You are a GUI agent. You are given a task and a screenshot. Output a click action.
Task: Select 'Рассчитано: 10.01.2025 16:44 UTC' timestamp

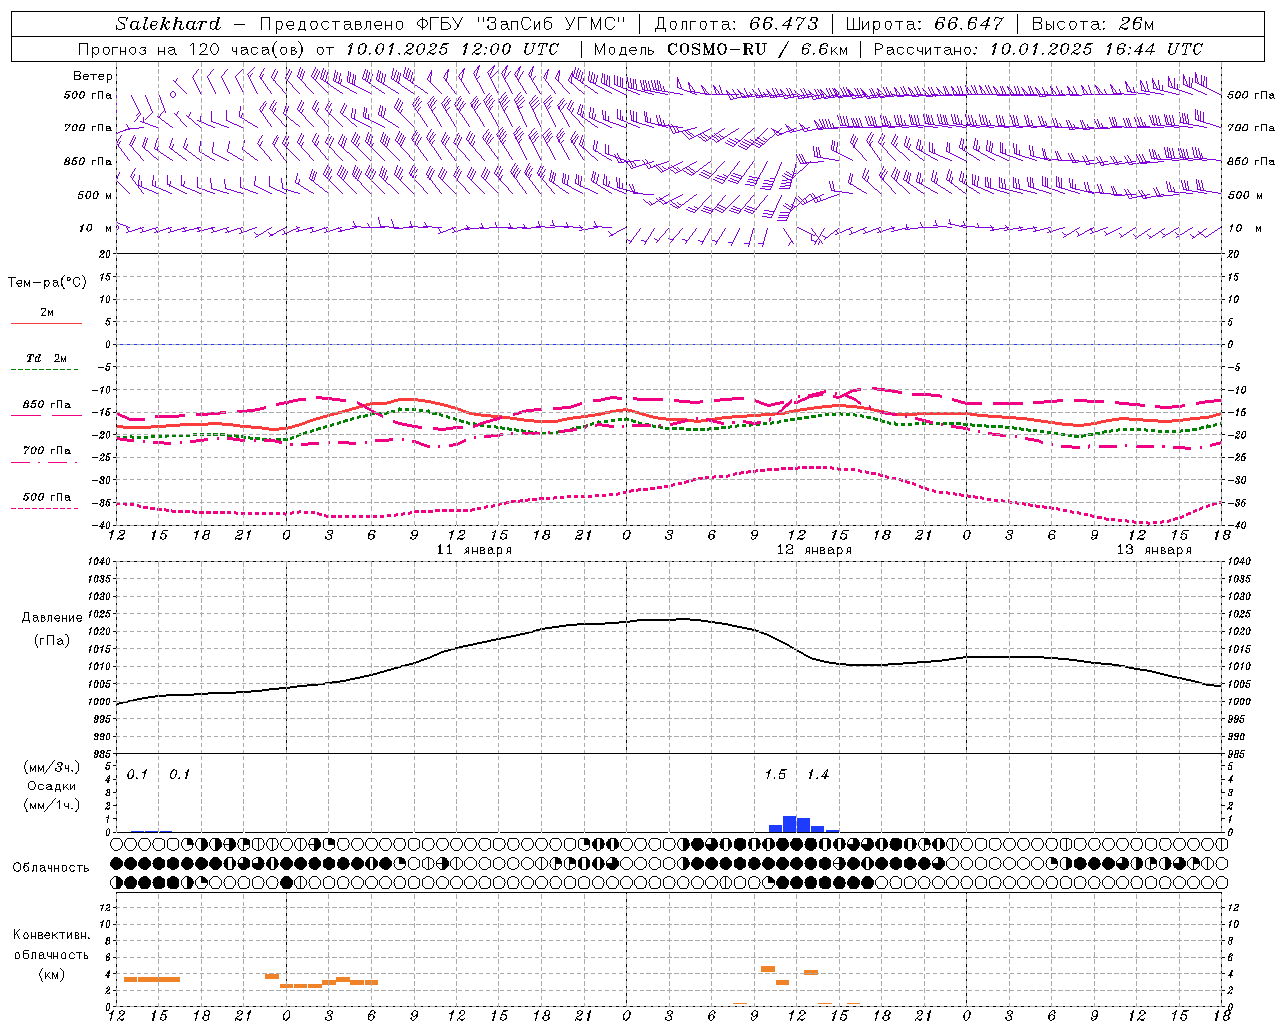[1038, 49]
